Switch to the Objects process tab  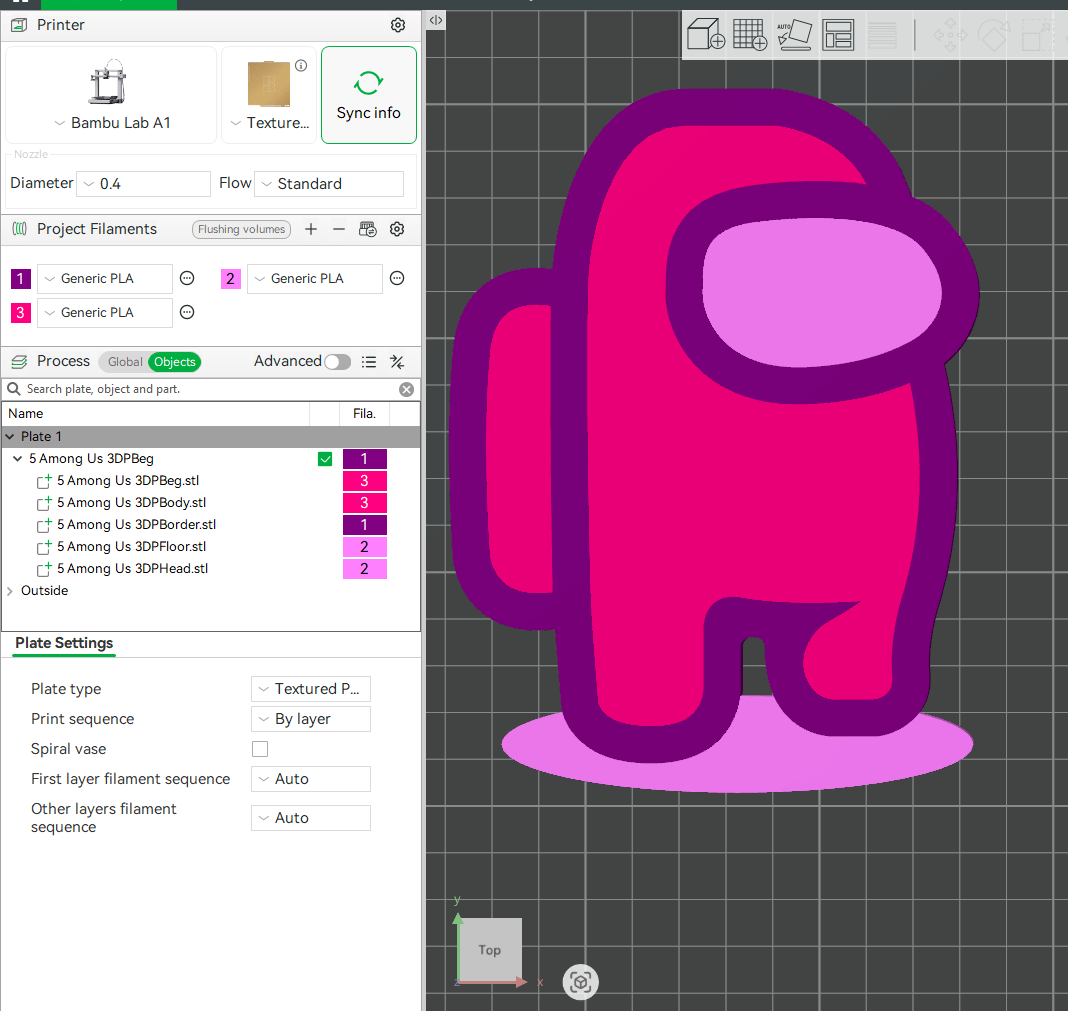(x=174, y=361)
